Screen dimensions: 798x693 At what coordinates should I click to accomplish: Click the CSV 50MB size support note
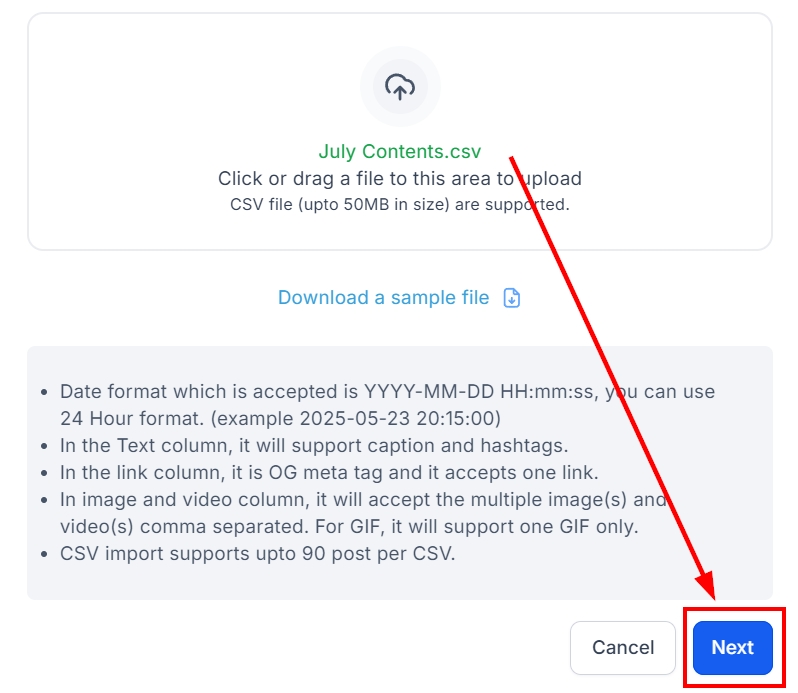coord(399,205)
